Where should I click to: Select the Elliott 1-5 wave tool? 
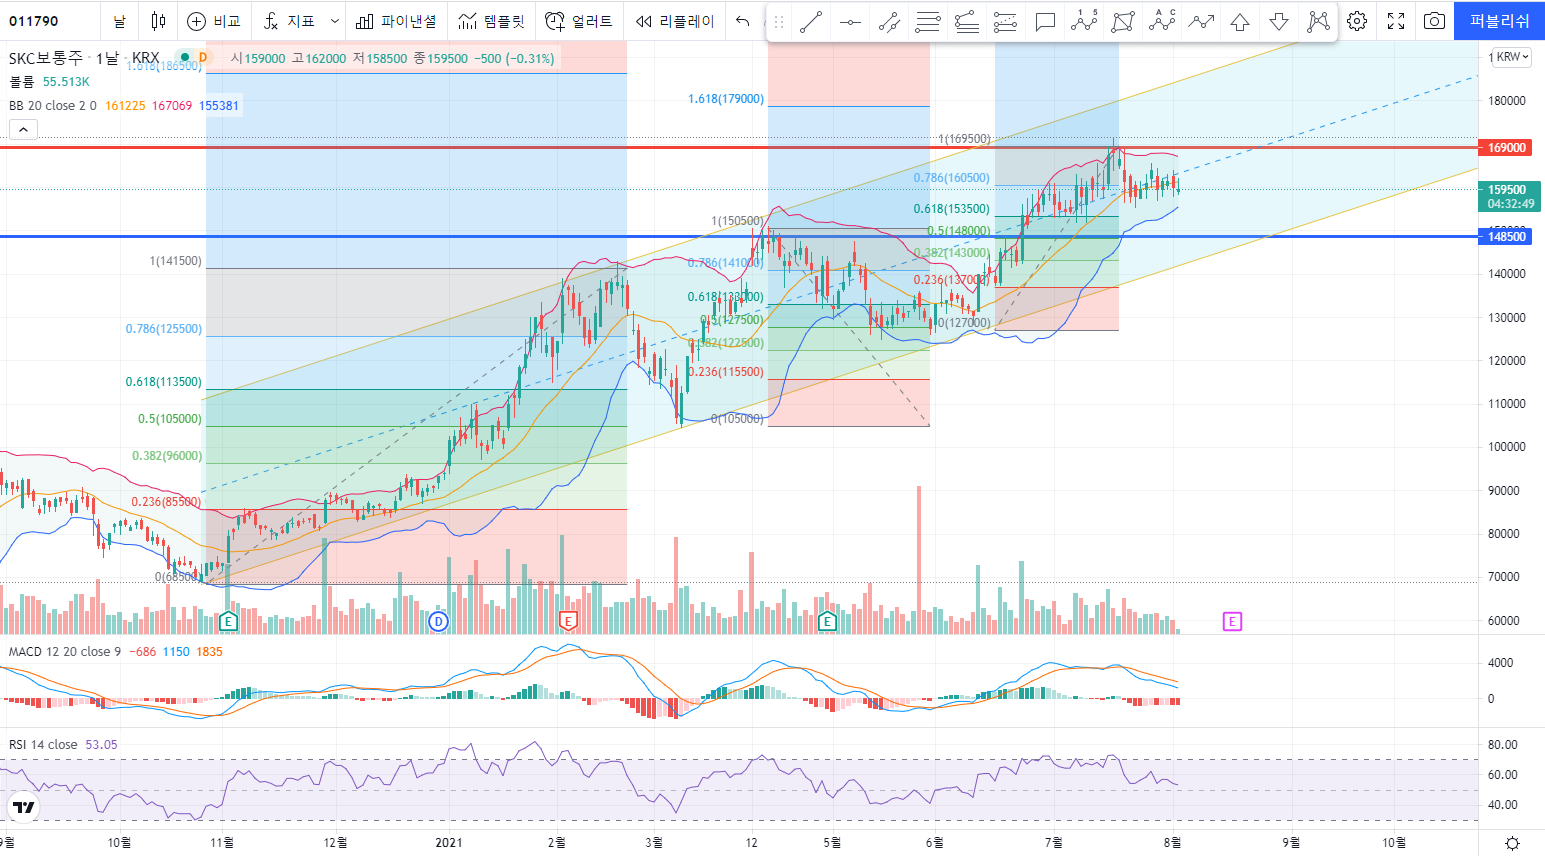point(1084,22)
